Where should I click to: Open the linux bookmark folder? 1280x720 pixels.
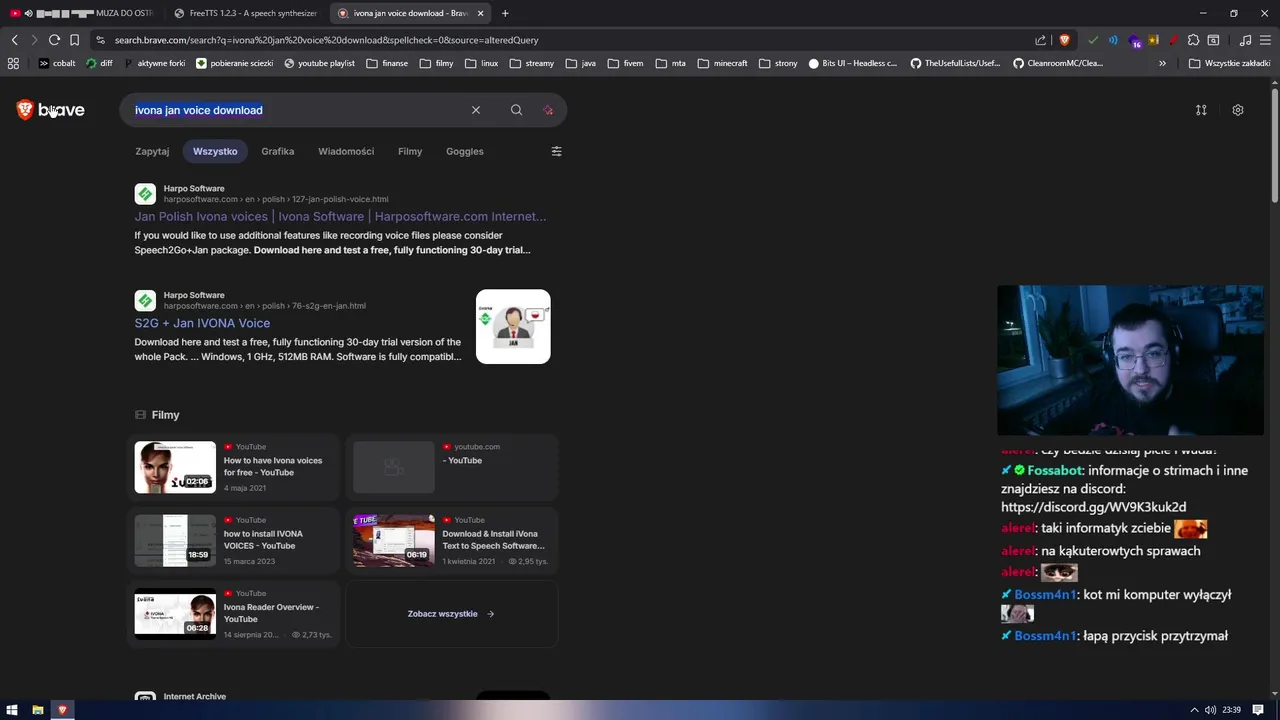point(480,63)
